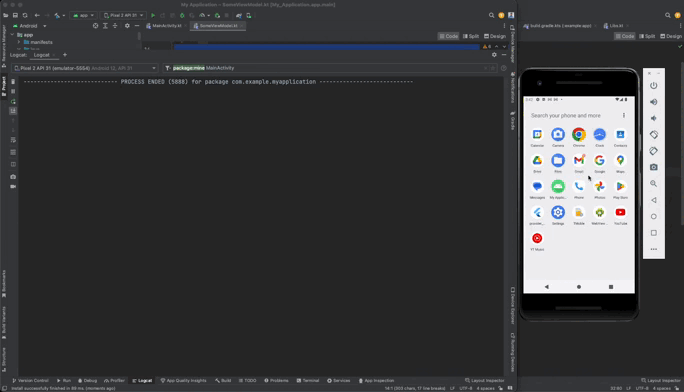Open the logcat device selector dropdown
684x392 pixels.
pos(85,68)
